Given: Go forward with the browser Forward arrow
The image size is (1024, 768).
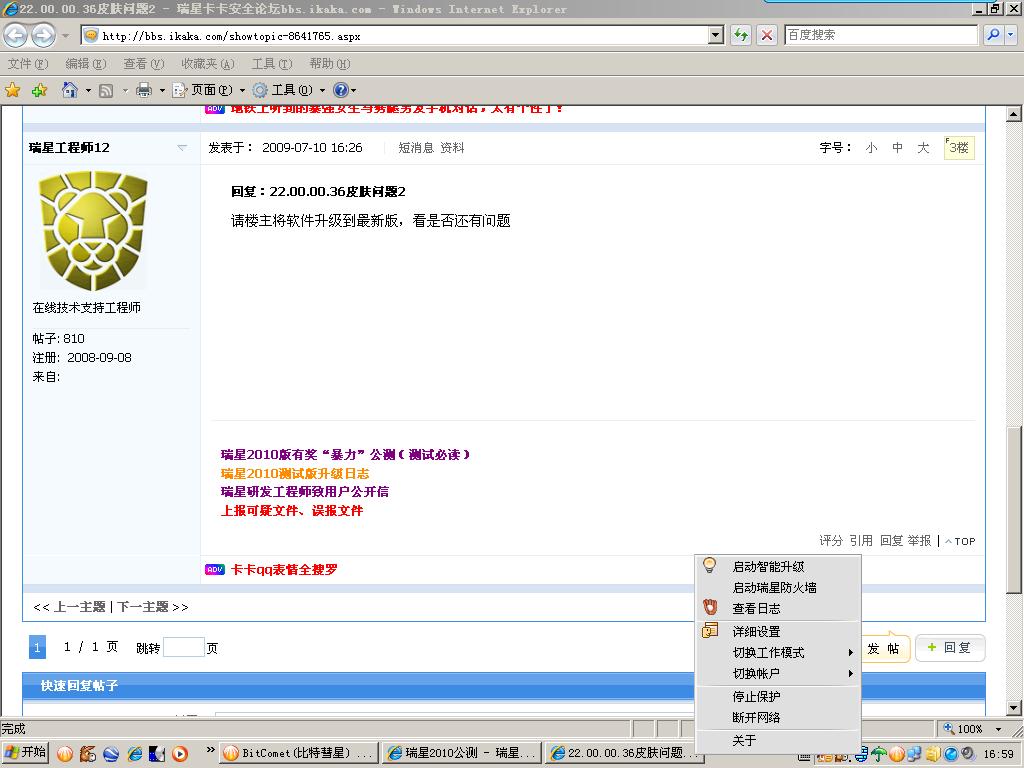Looking at the screenshot, I should click(44, 35).
